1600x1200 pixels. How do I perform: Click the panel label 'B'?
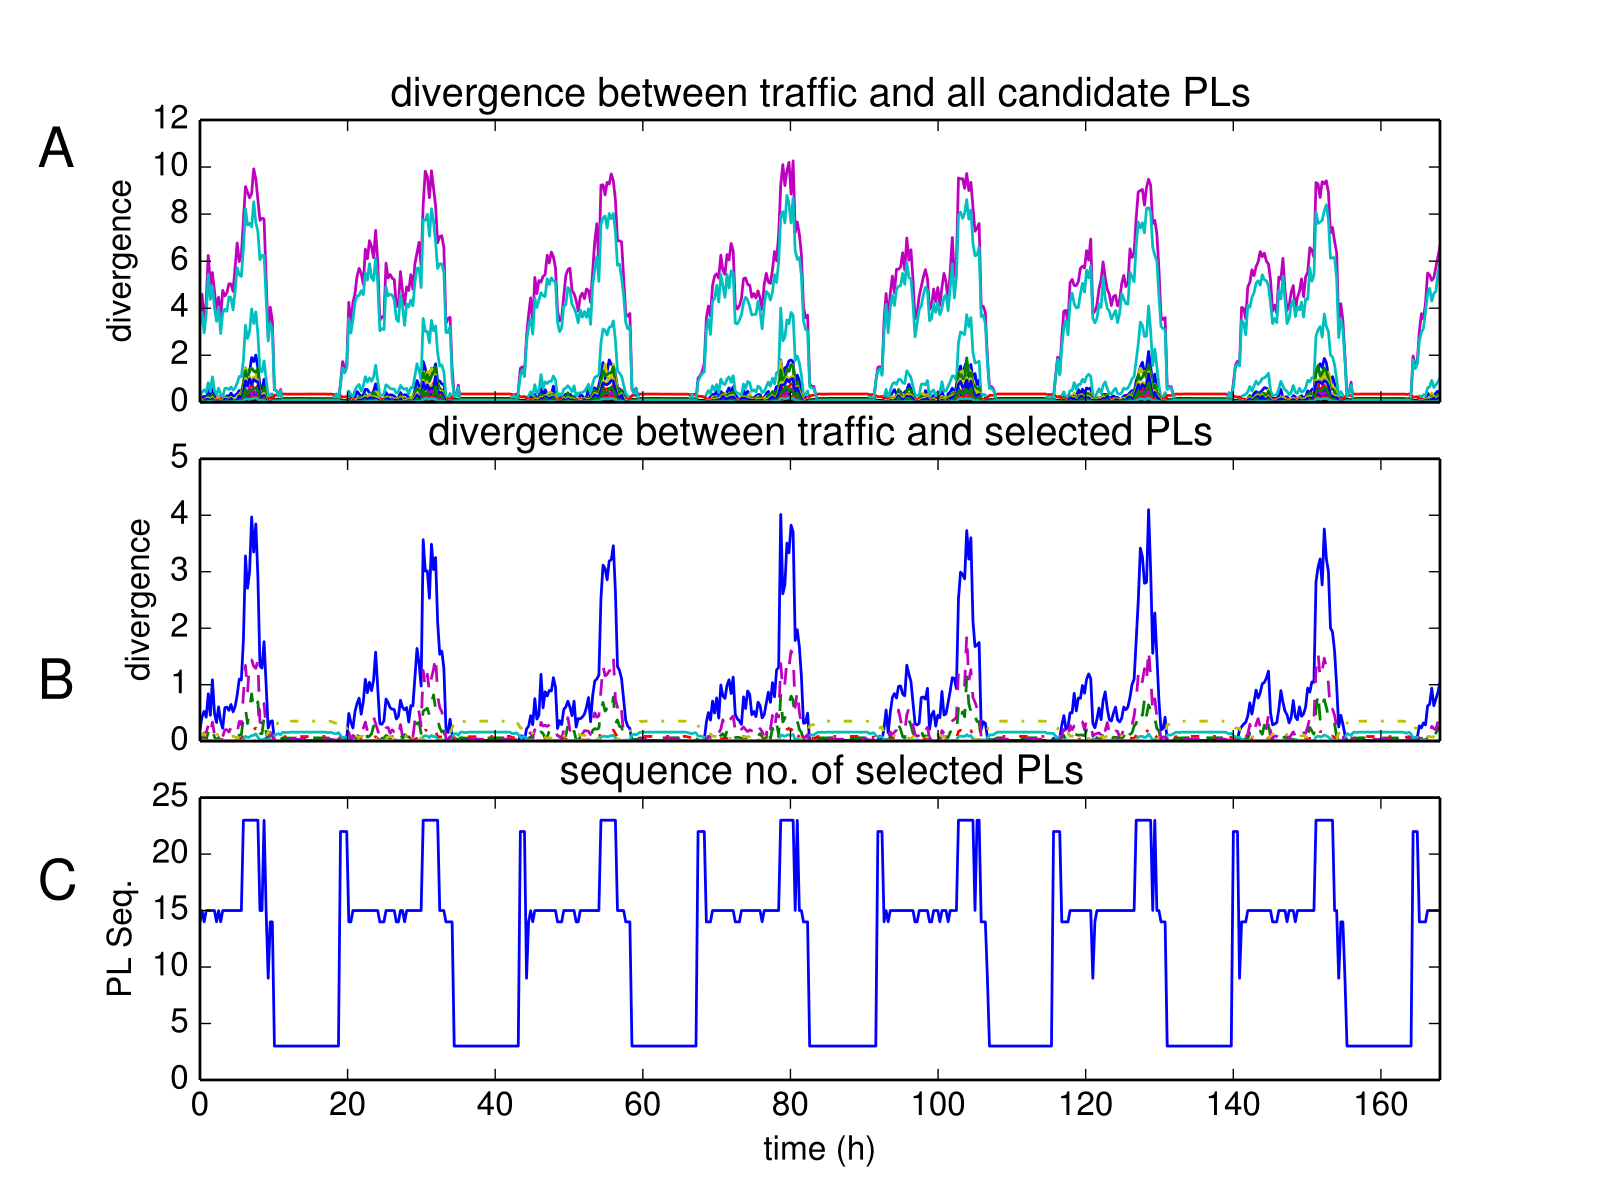pos(56,680)
